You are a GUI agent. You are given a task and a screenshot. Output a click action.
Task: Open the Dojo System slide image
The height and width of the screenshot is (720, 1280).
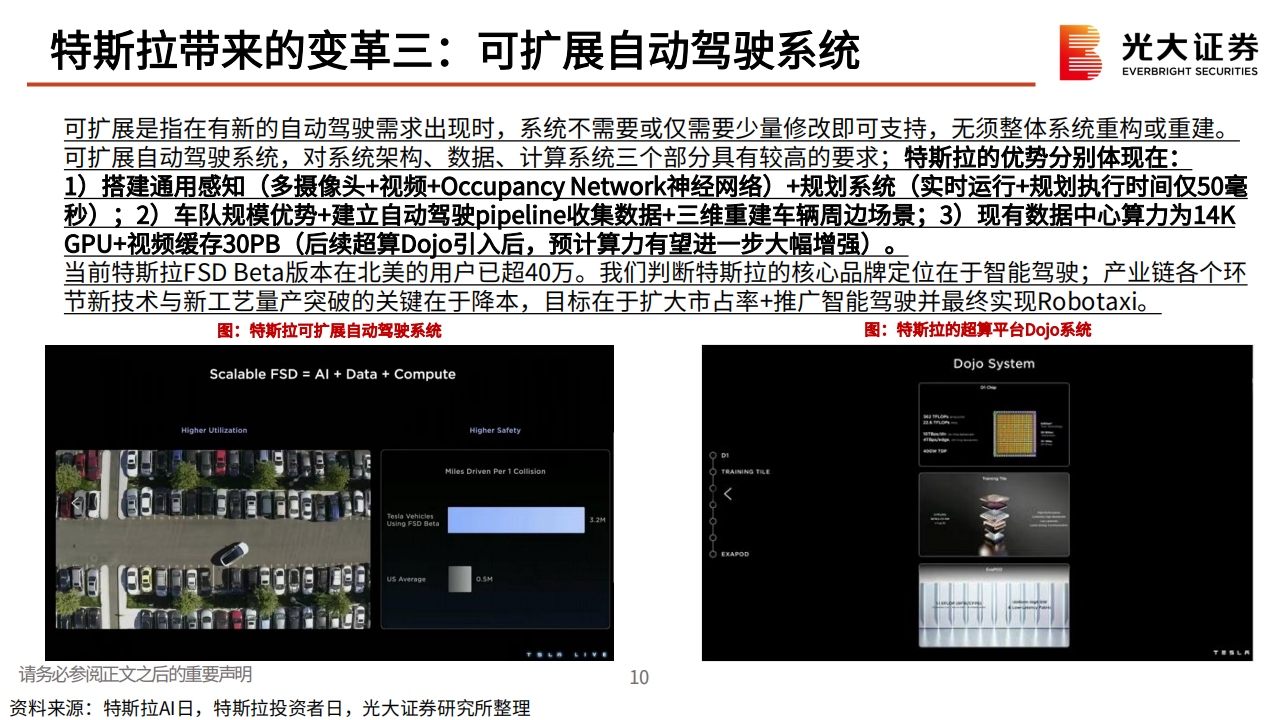(977, 503)
